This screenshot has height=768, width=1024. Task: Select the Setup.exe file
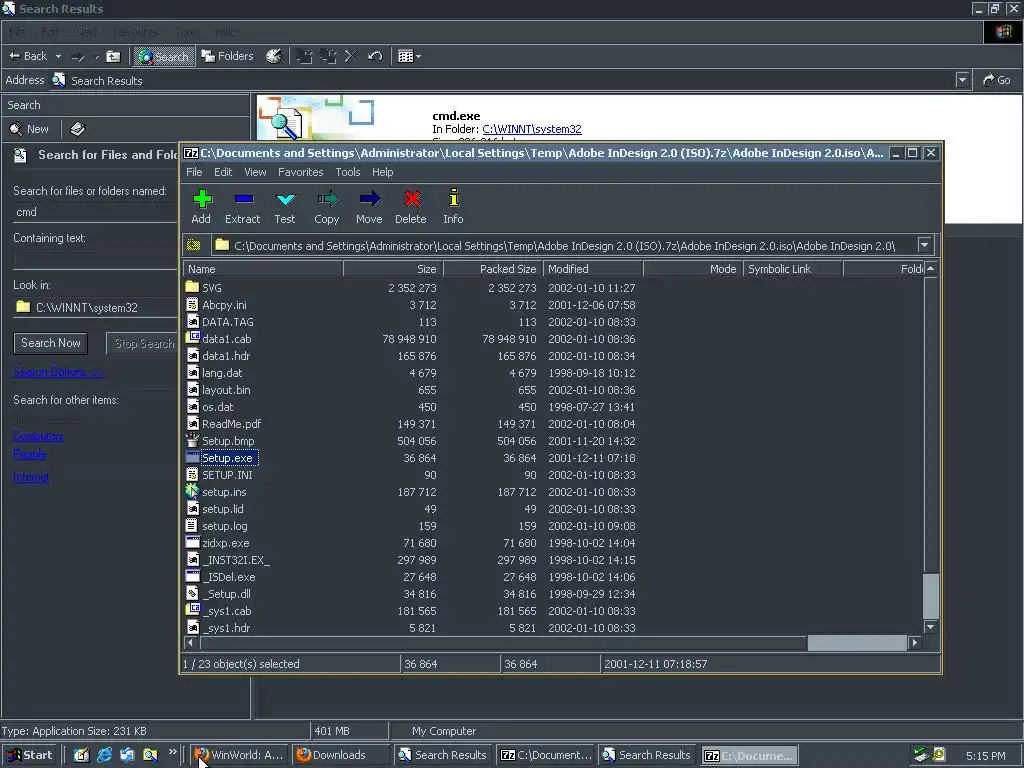(227, 458)
